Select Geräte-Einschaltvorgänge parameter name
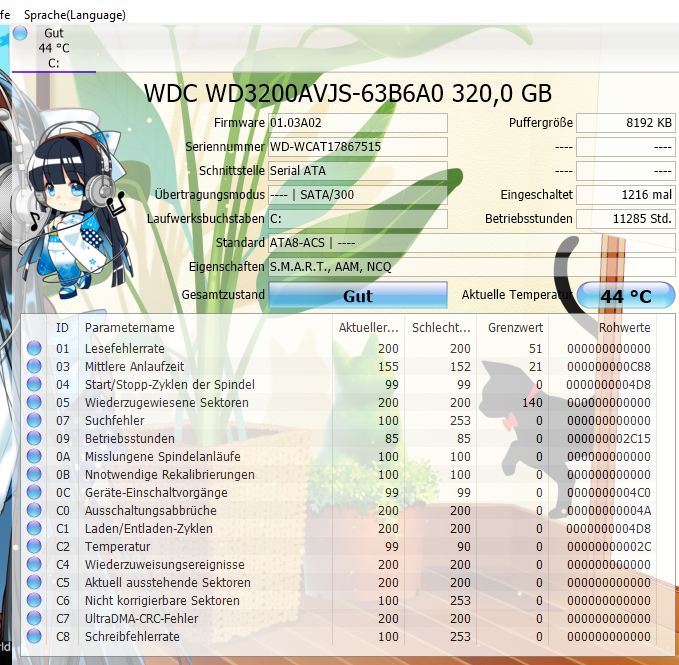This screenshot has width=679, height=665. pyautogui.click(x=156, y=493)
